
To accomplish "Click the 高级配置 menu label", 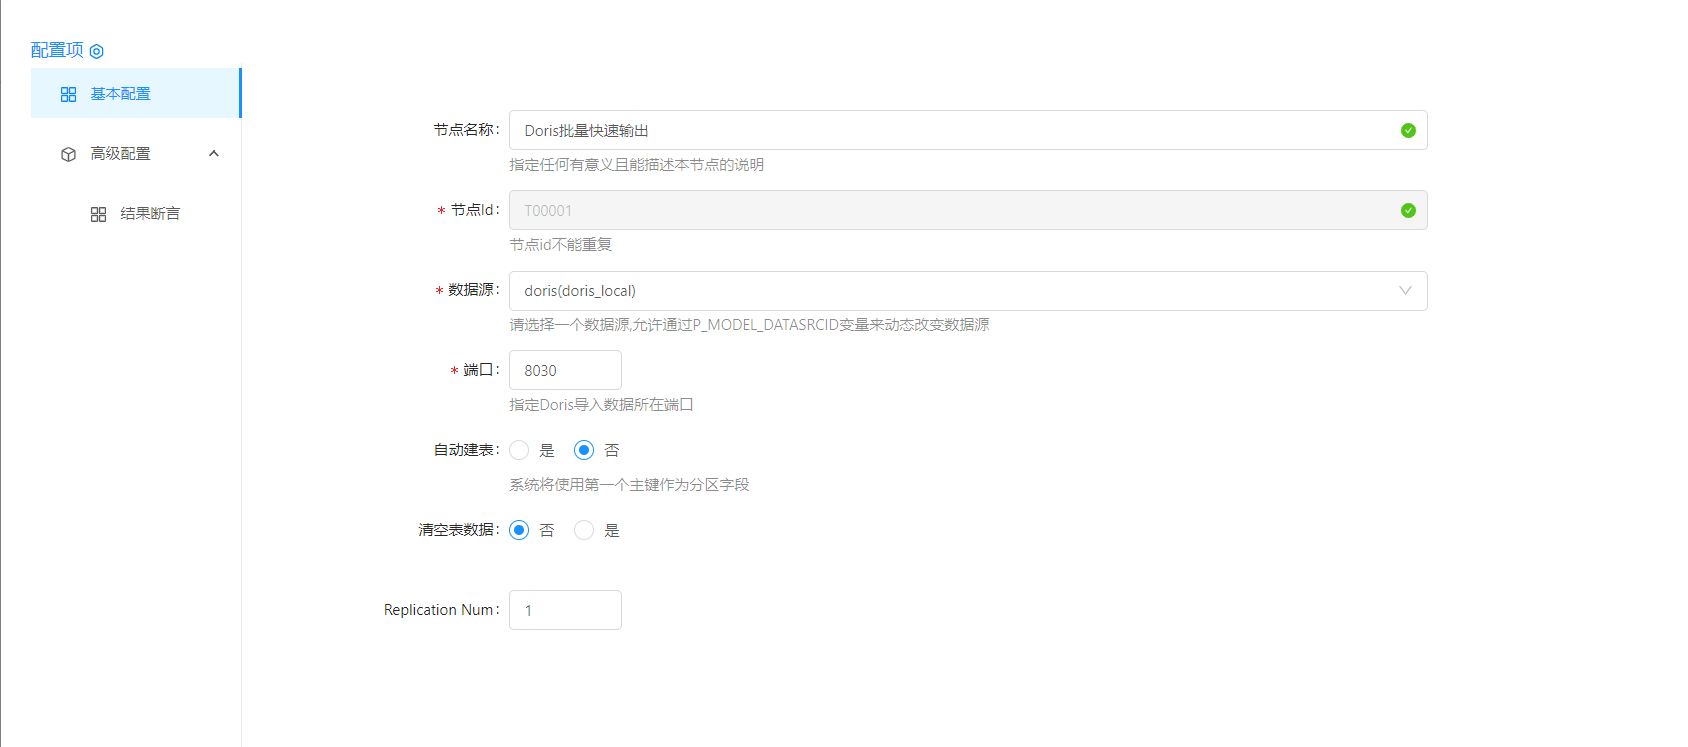I will (x=121, y=154).
